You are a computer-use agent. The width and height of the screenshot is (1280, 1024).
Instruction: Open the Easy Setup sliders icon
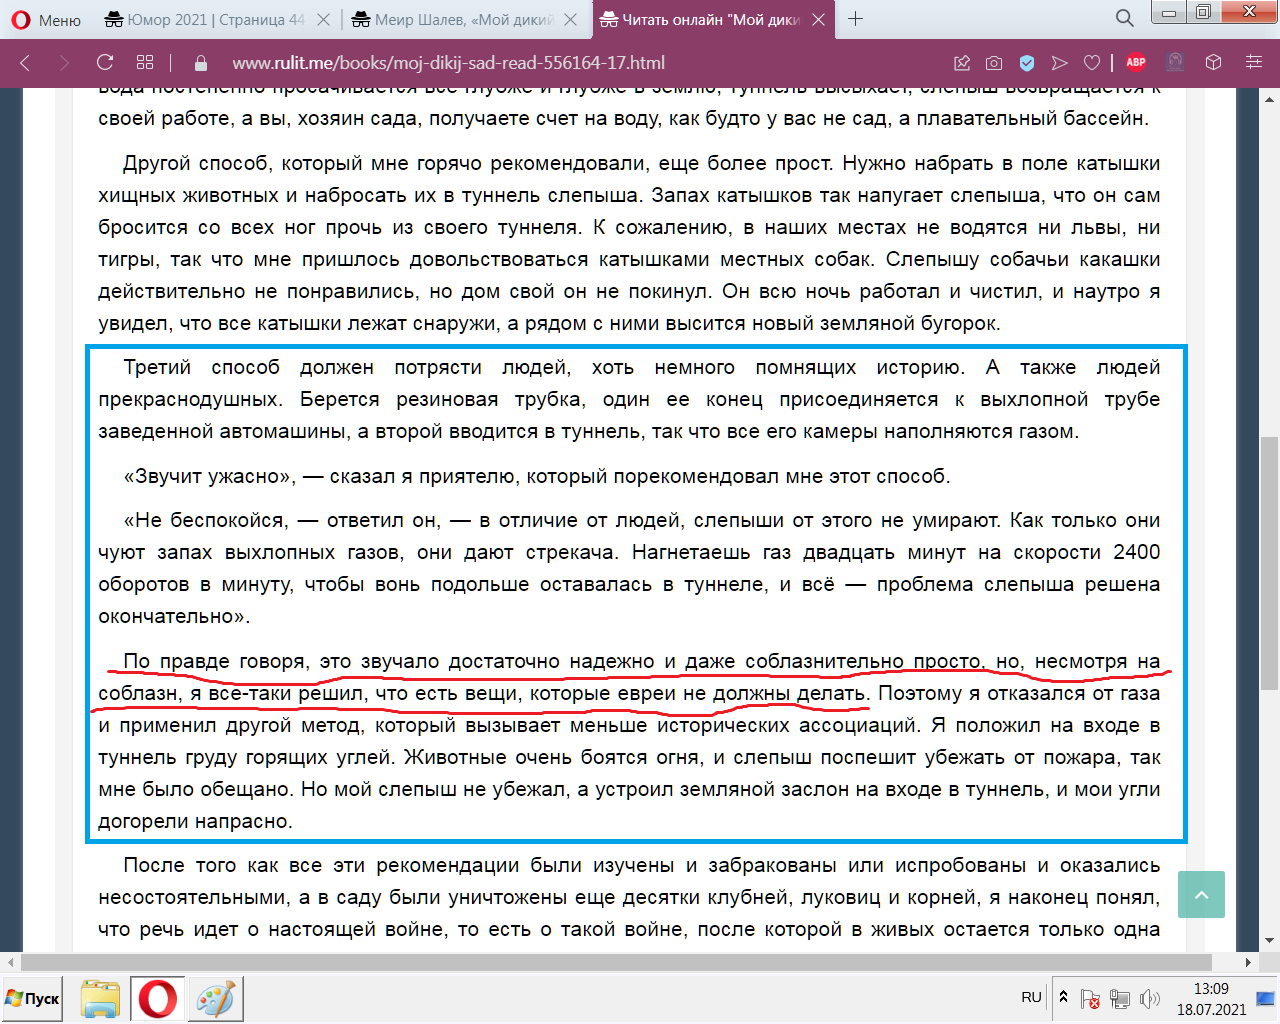[1254, 62]
